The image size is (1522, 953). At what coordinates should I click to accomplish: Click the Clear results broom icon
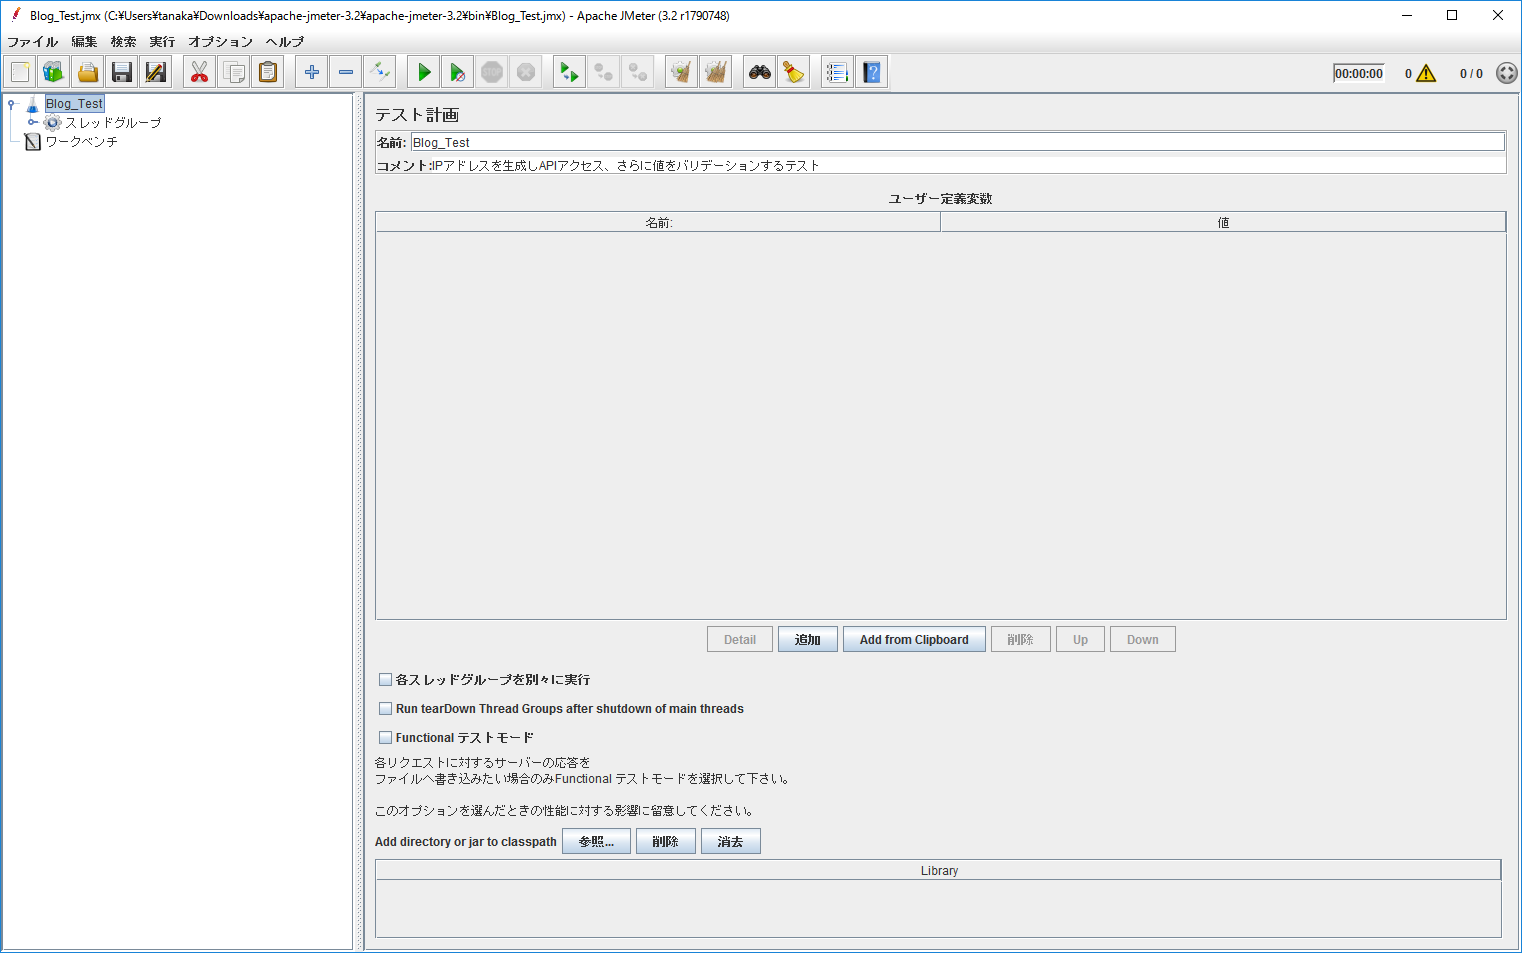[682, 72]
